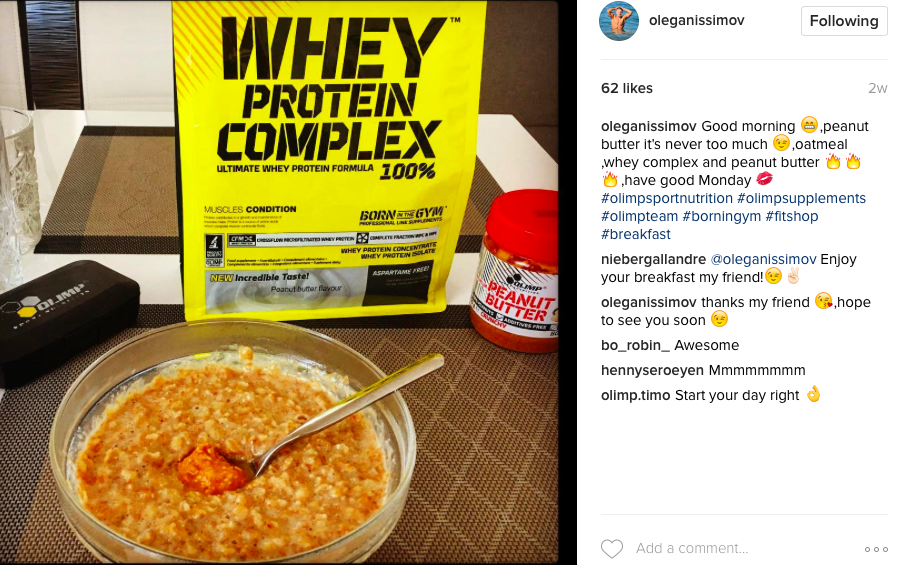Image resolution: width=908 pixels, height=565 pixels.
Task: Open the #olimpsportnutrition hashtag
Action: pos(667,198)
